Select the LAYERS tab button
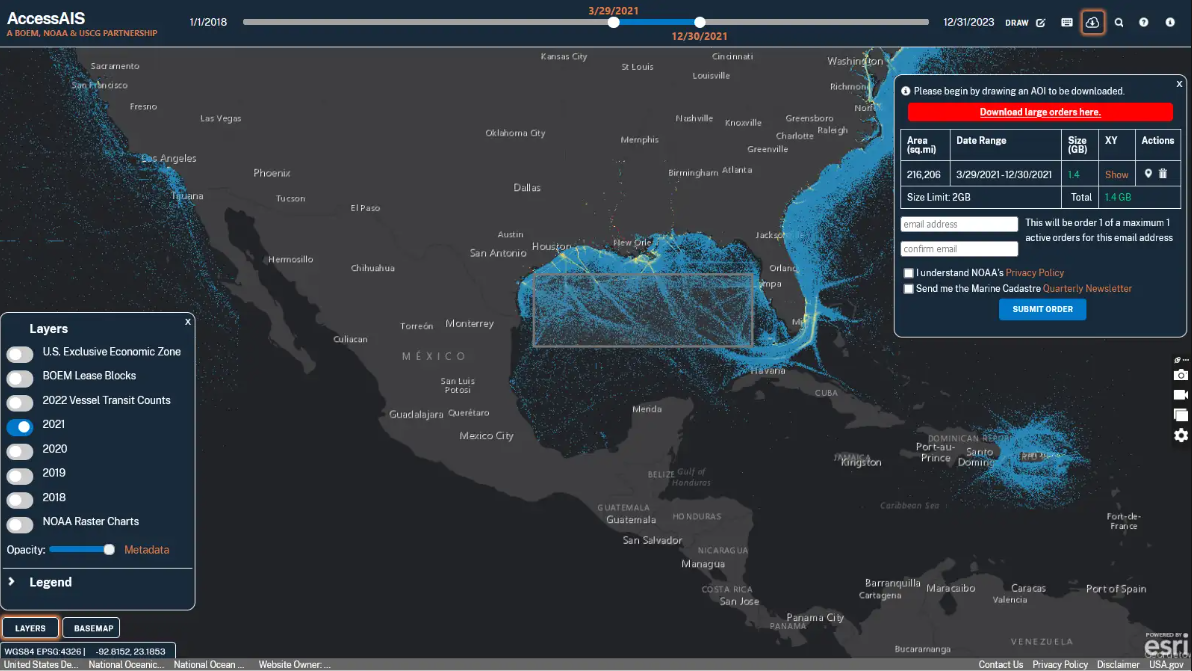The image size is (1192, 671). coord(30,628)
